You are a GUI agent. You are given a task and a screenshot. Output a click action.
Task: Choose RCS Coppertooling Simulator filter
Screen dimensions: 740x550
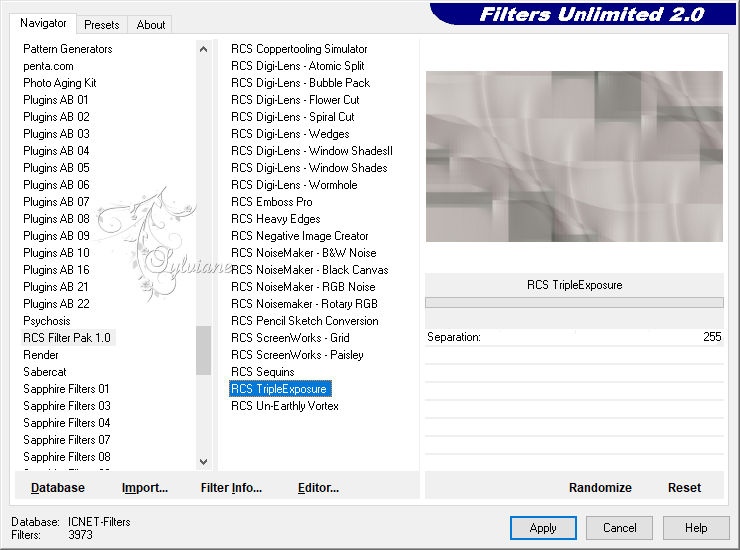(299, 49)
